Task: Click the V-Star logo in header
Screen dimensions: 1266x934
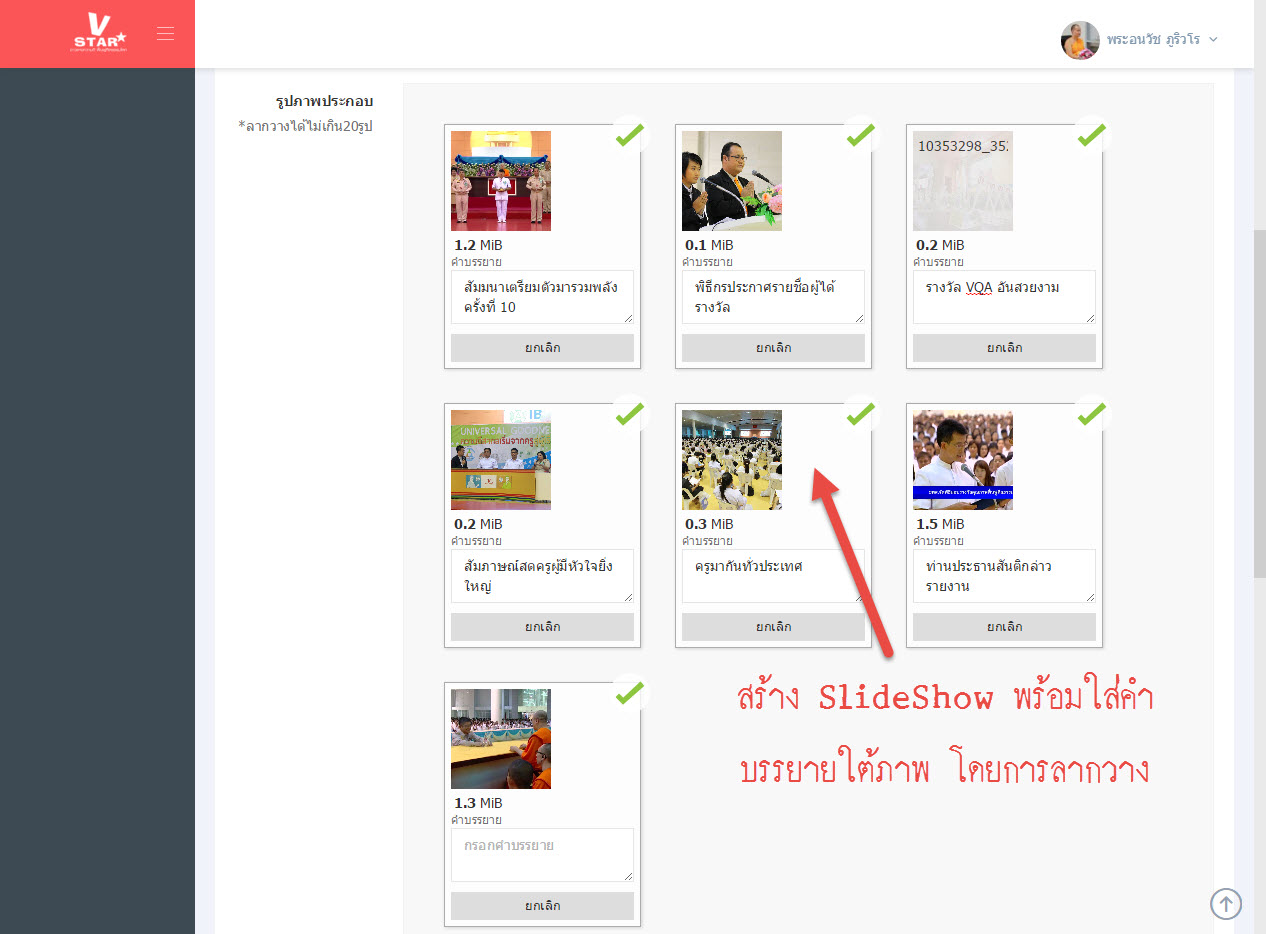Action: [x=99, y=32]
